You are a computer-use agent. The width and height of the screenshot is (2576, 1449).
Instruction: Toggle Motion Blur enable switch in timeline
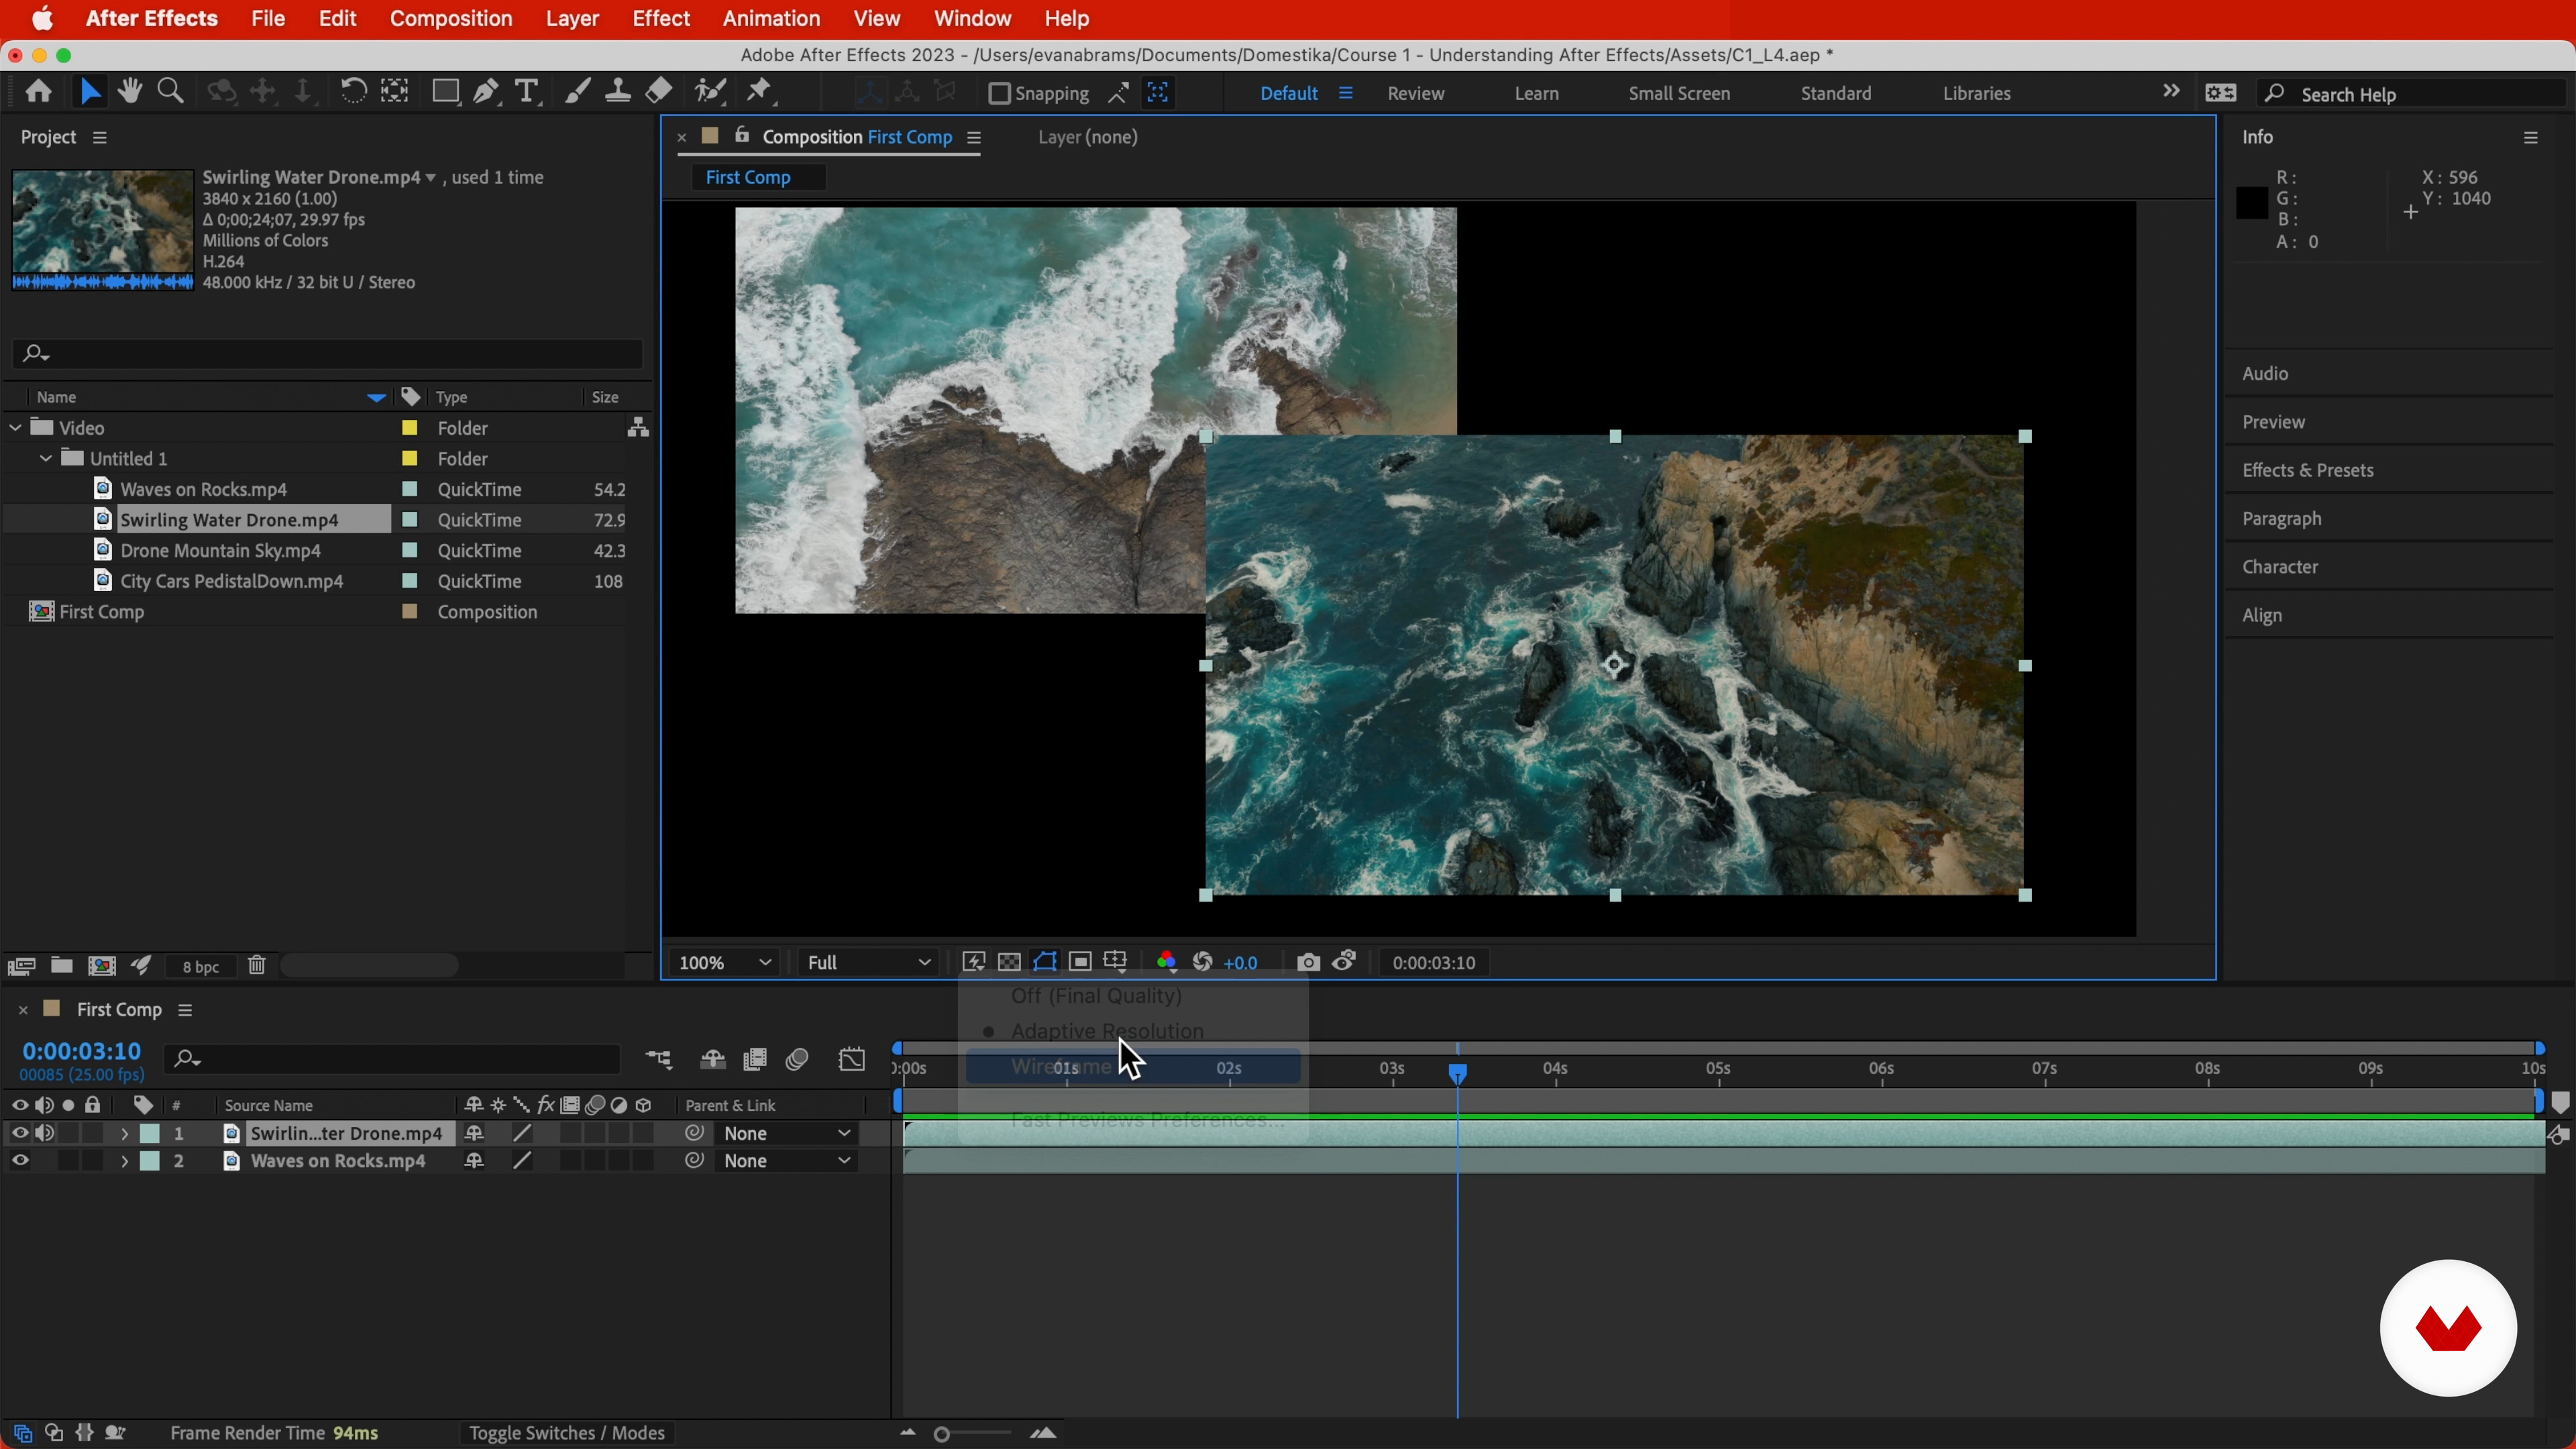[797, 1060]
